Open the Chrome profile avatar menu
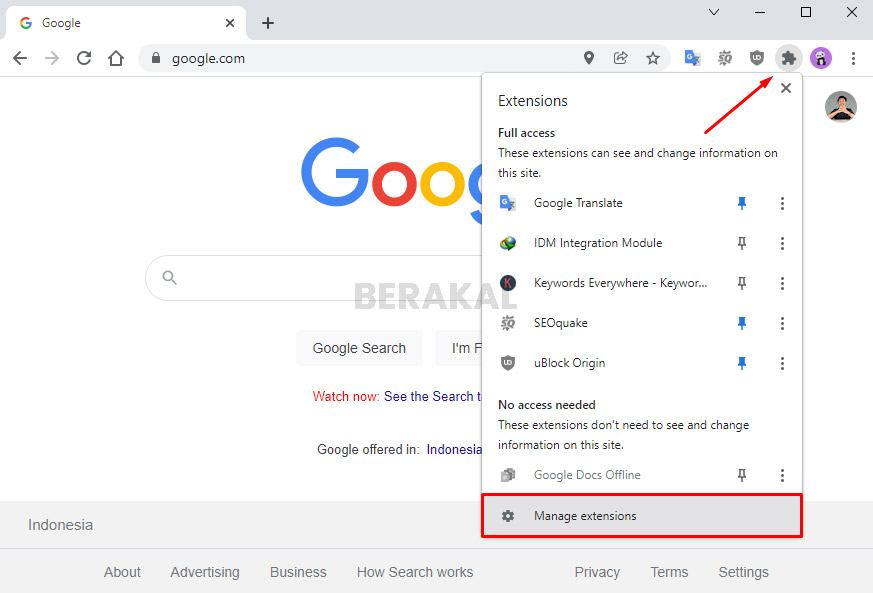This screenshot has width=873, height=593. pos(821,58)
